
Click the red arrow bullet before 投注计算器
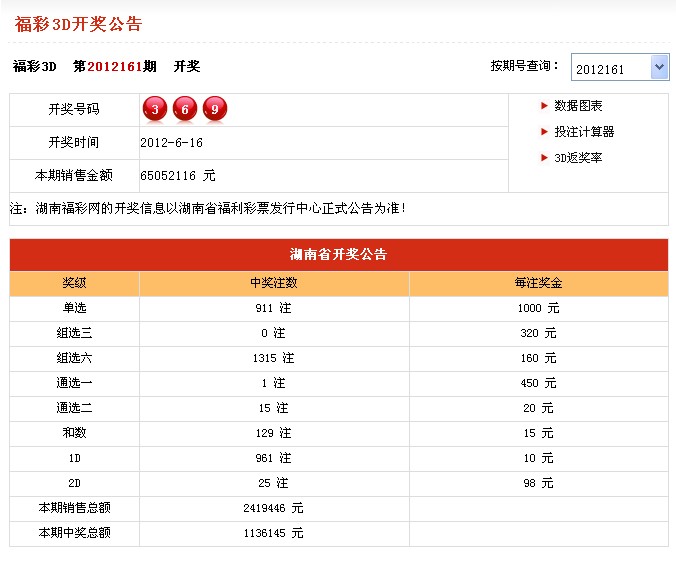coord(544,131)
